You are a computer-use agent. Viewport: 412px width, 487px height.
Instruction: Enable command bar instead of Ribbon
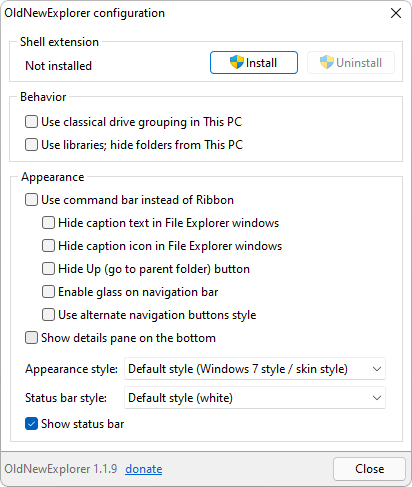click(31, 200)
